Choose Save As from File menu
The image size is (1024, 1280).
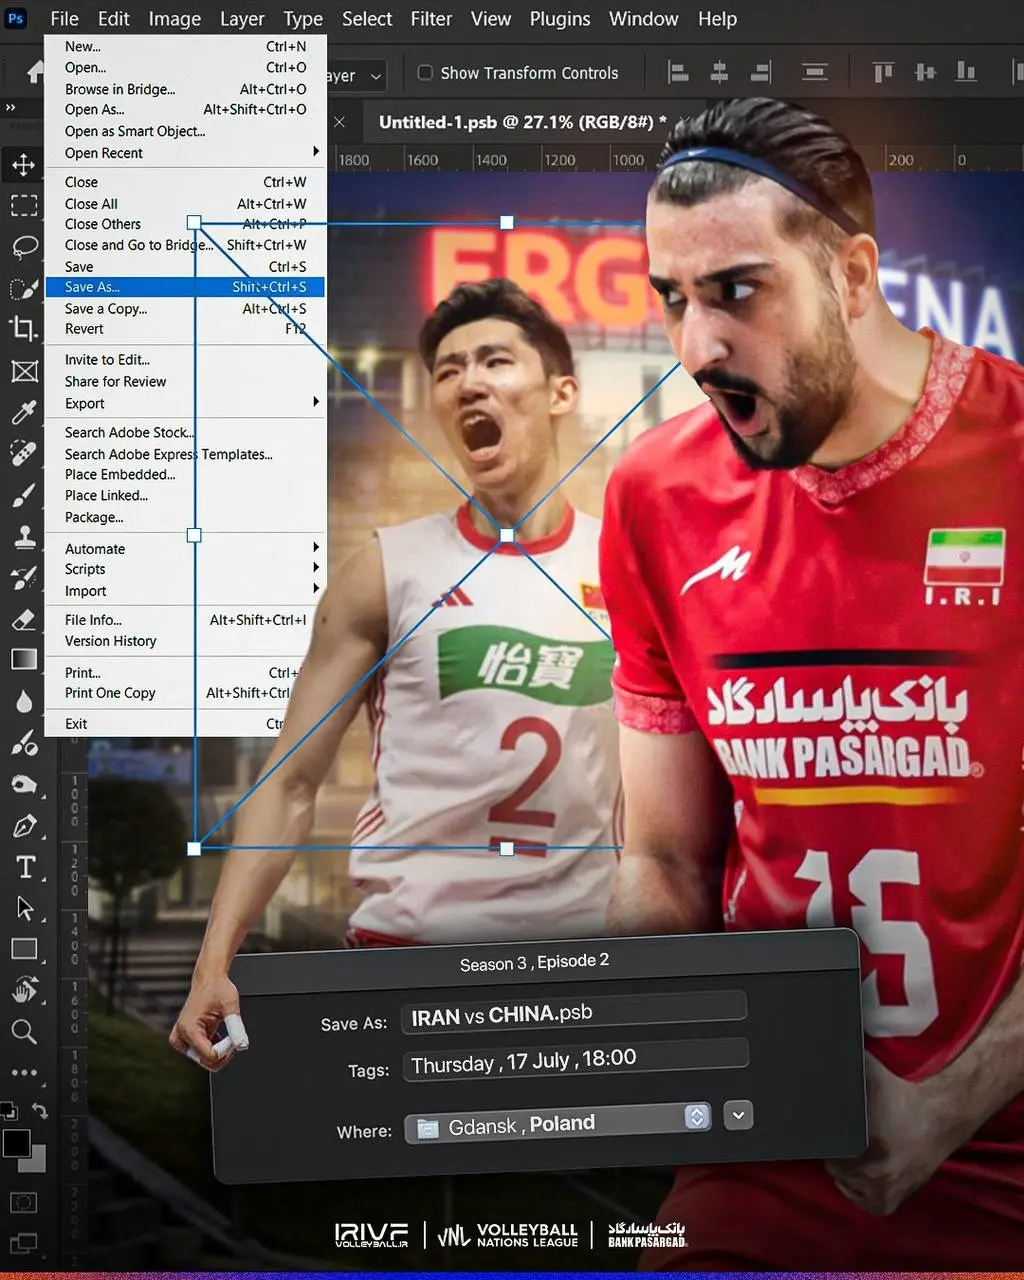[x=185, y=287]
